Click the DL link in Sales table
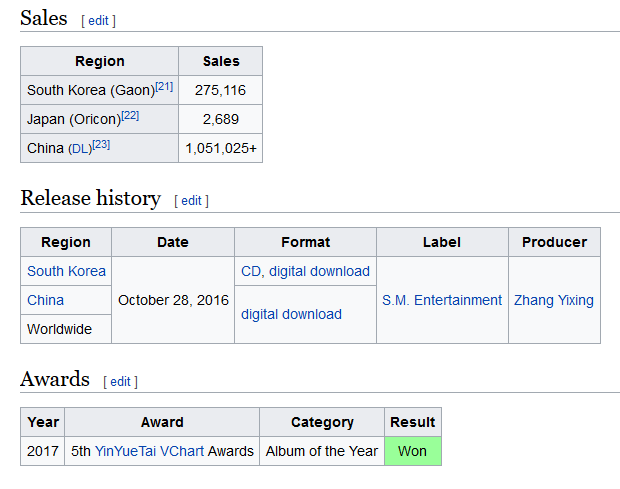 79,148
